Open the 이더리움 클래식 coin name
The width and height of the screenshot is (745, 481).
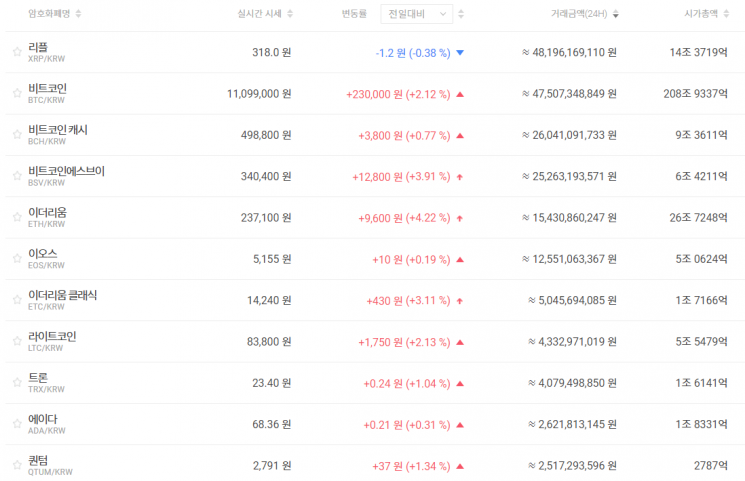pos(62,295)
